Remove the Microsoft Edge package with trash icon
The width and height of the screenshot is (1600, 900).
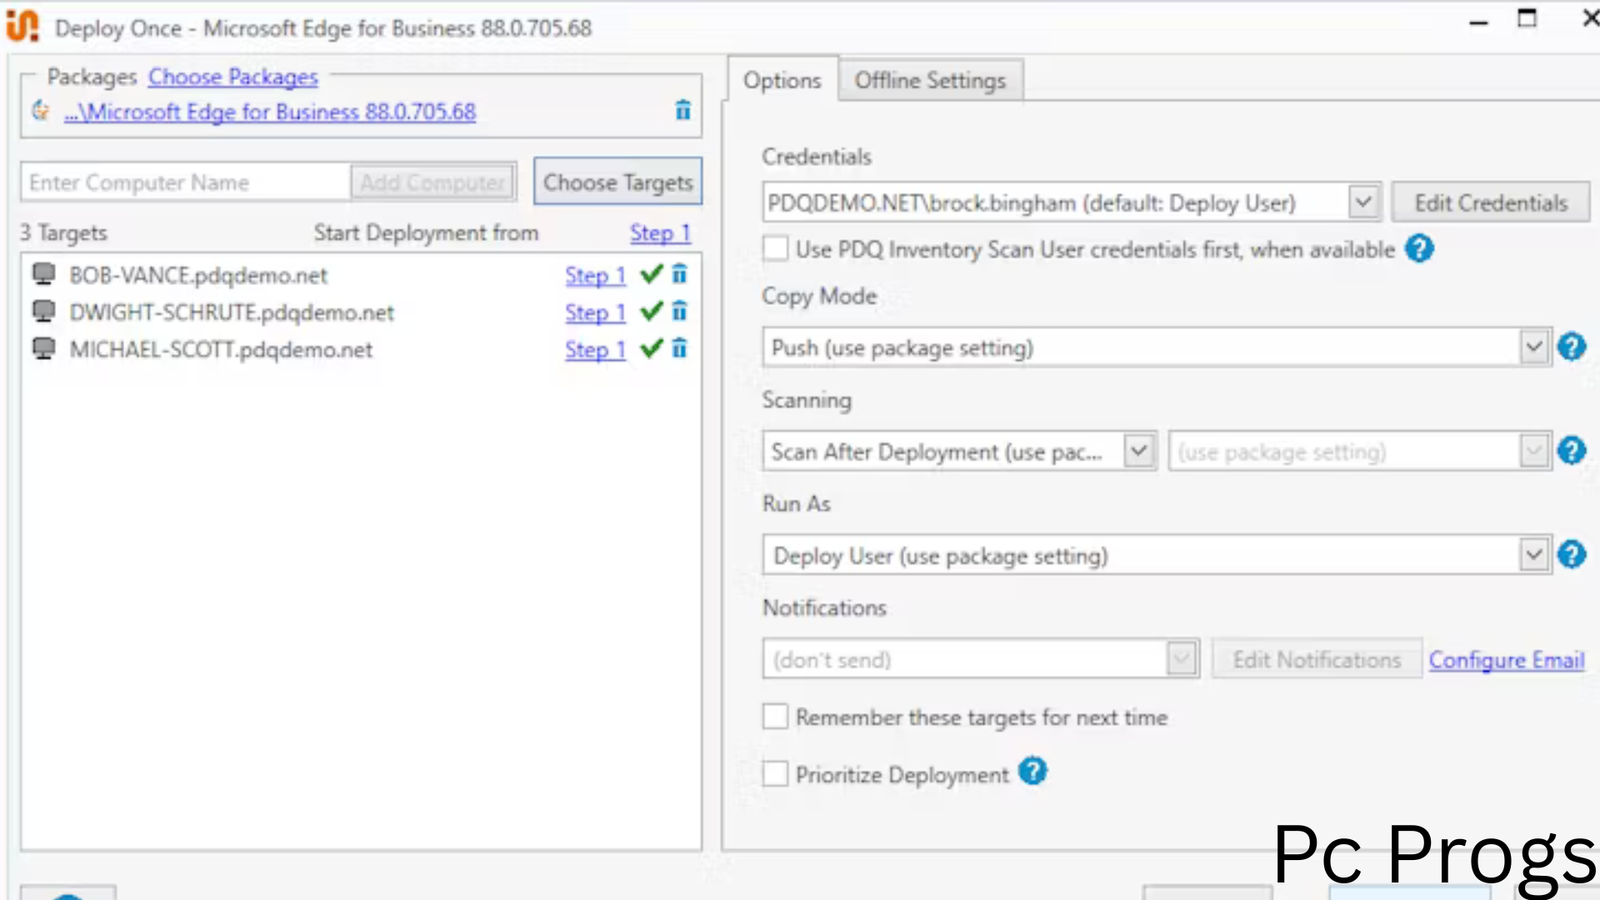pyautogui.click(x=683, y=110)
